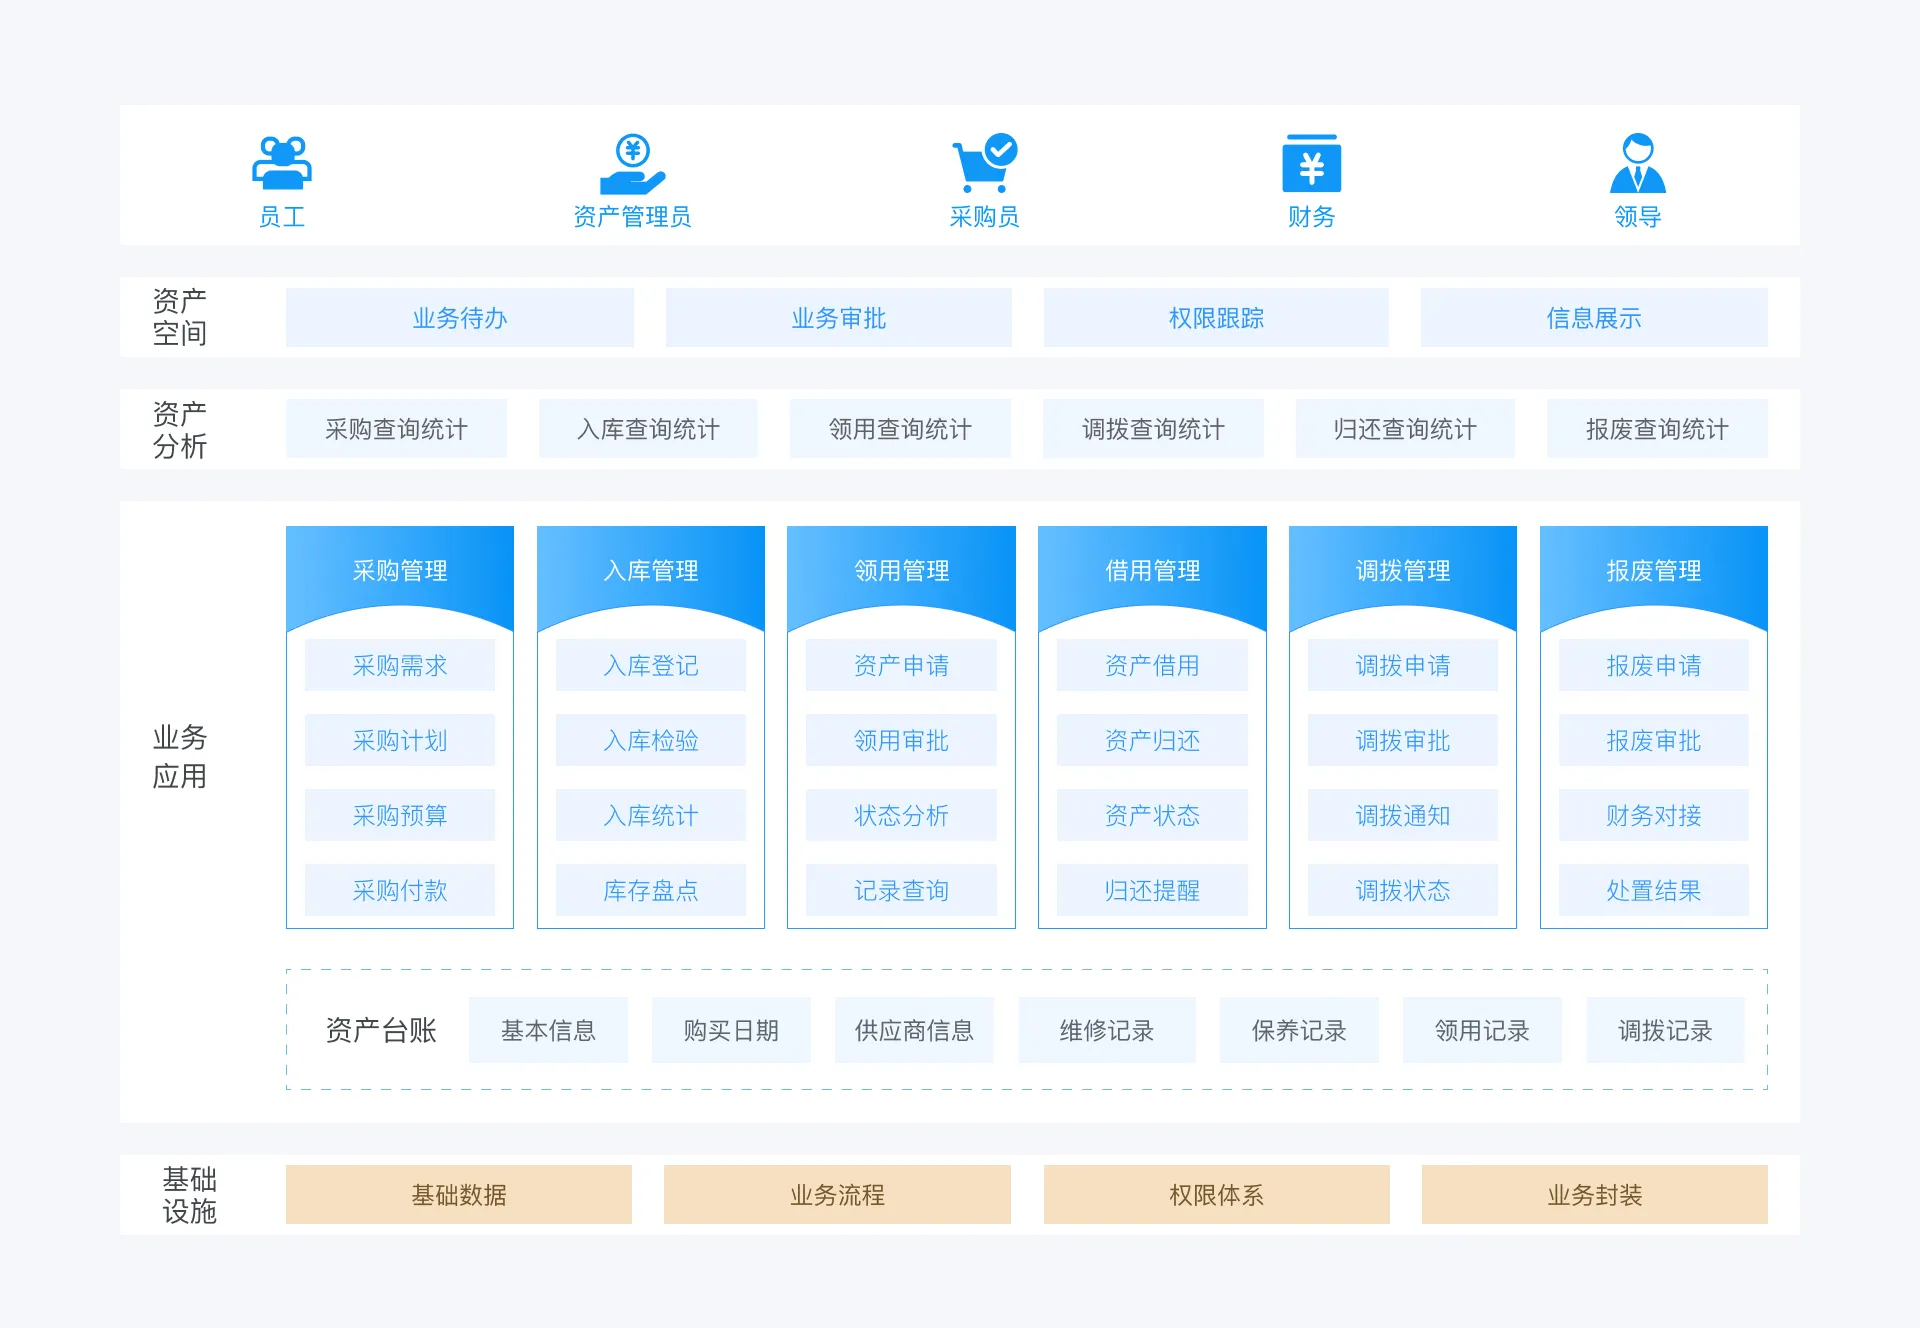Open 权限跟踪 in asset space

point(1216,318)
